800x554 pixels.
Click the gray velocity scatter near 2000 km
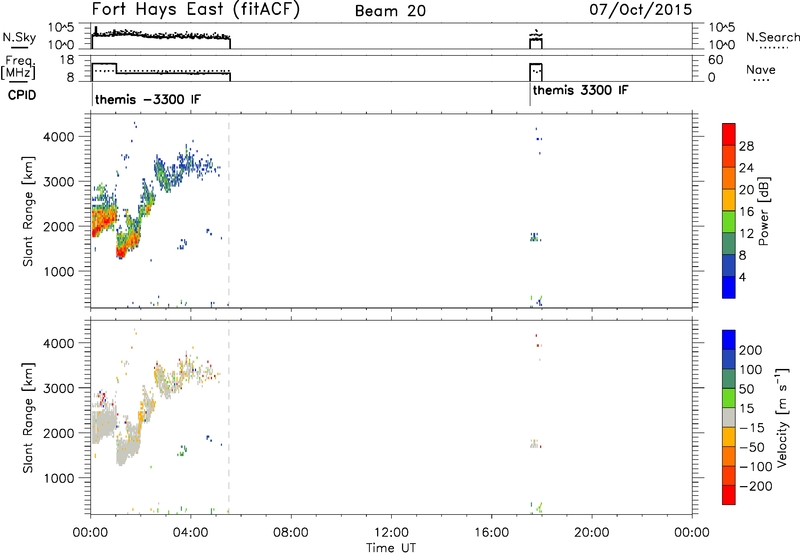tap(105, 422)
